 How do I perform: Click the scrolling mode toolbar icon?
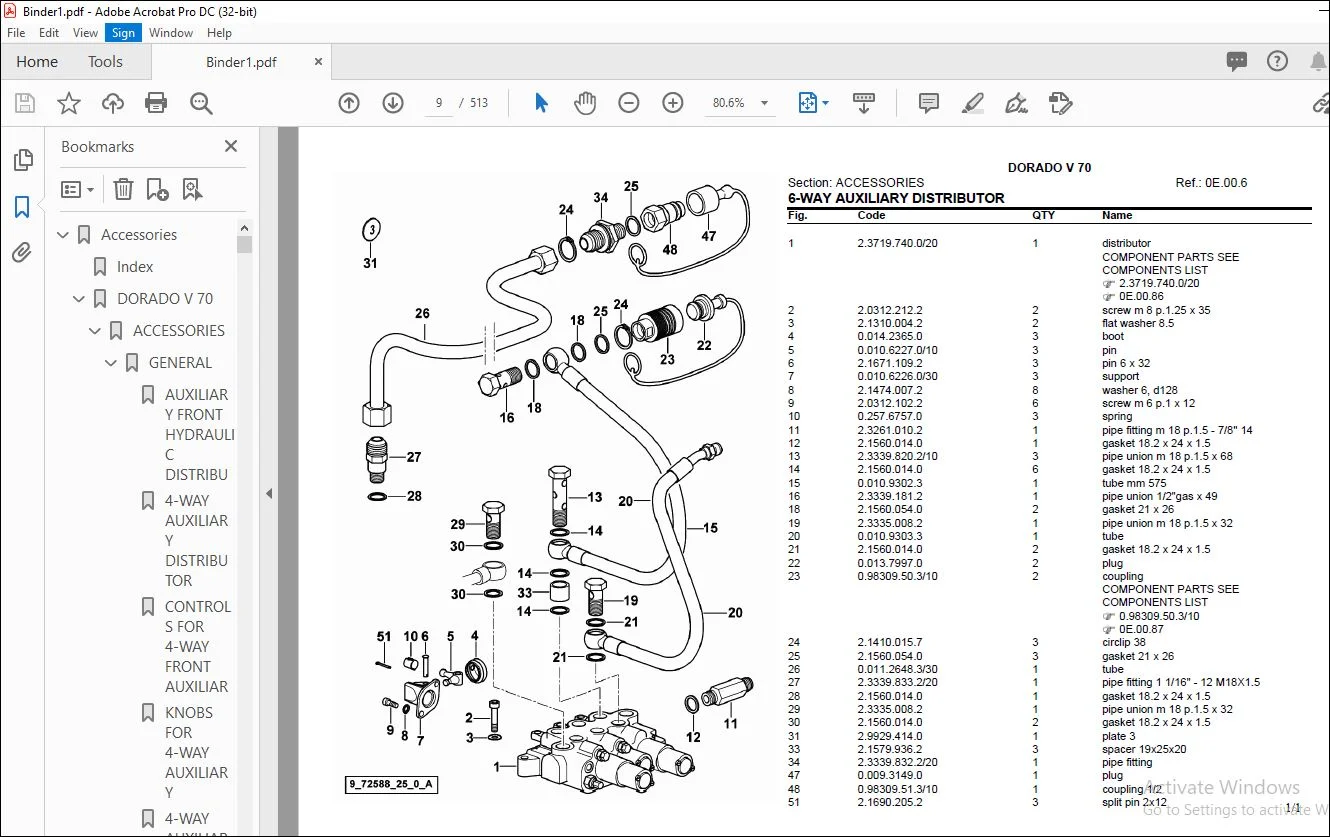[x=864, y=103]
